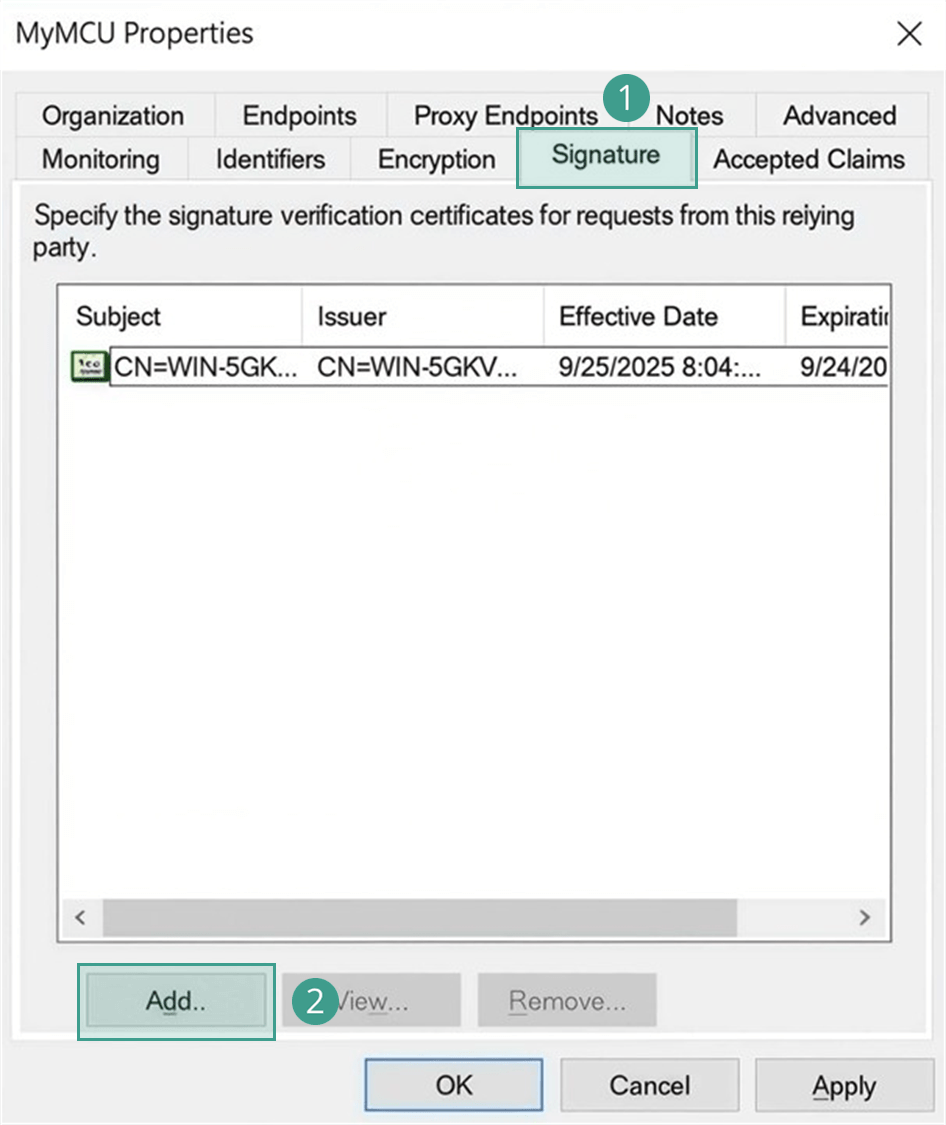The height and width of the screenshot is (1125, 946).
Task: Select the CN=WIN-5GK certificate subject row
Action: click(205, 367)
